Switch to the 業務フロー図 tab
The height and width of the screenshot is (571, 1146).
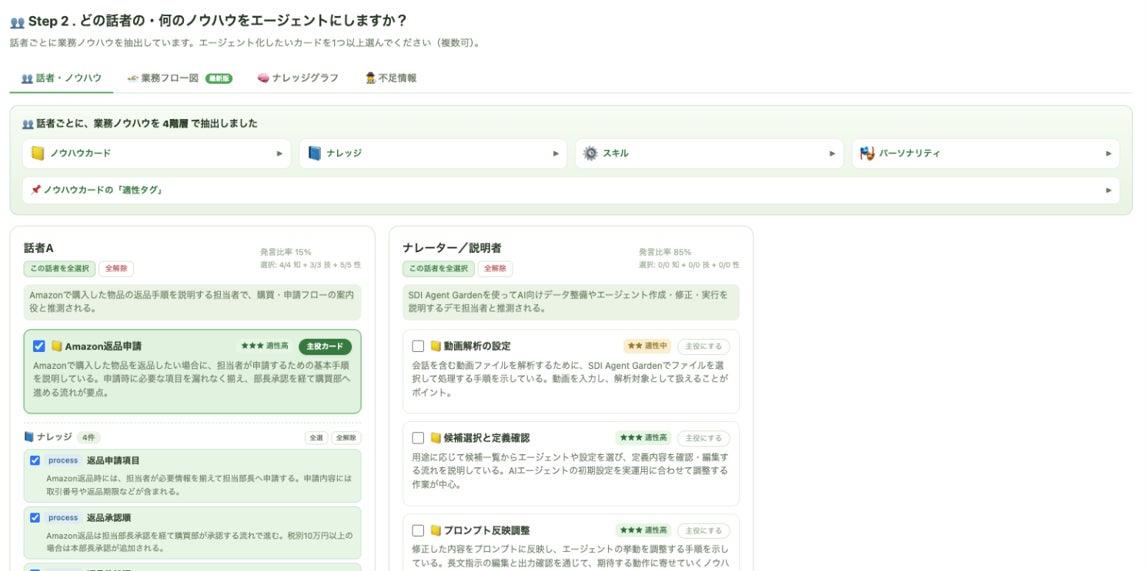tap(179, 78)
